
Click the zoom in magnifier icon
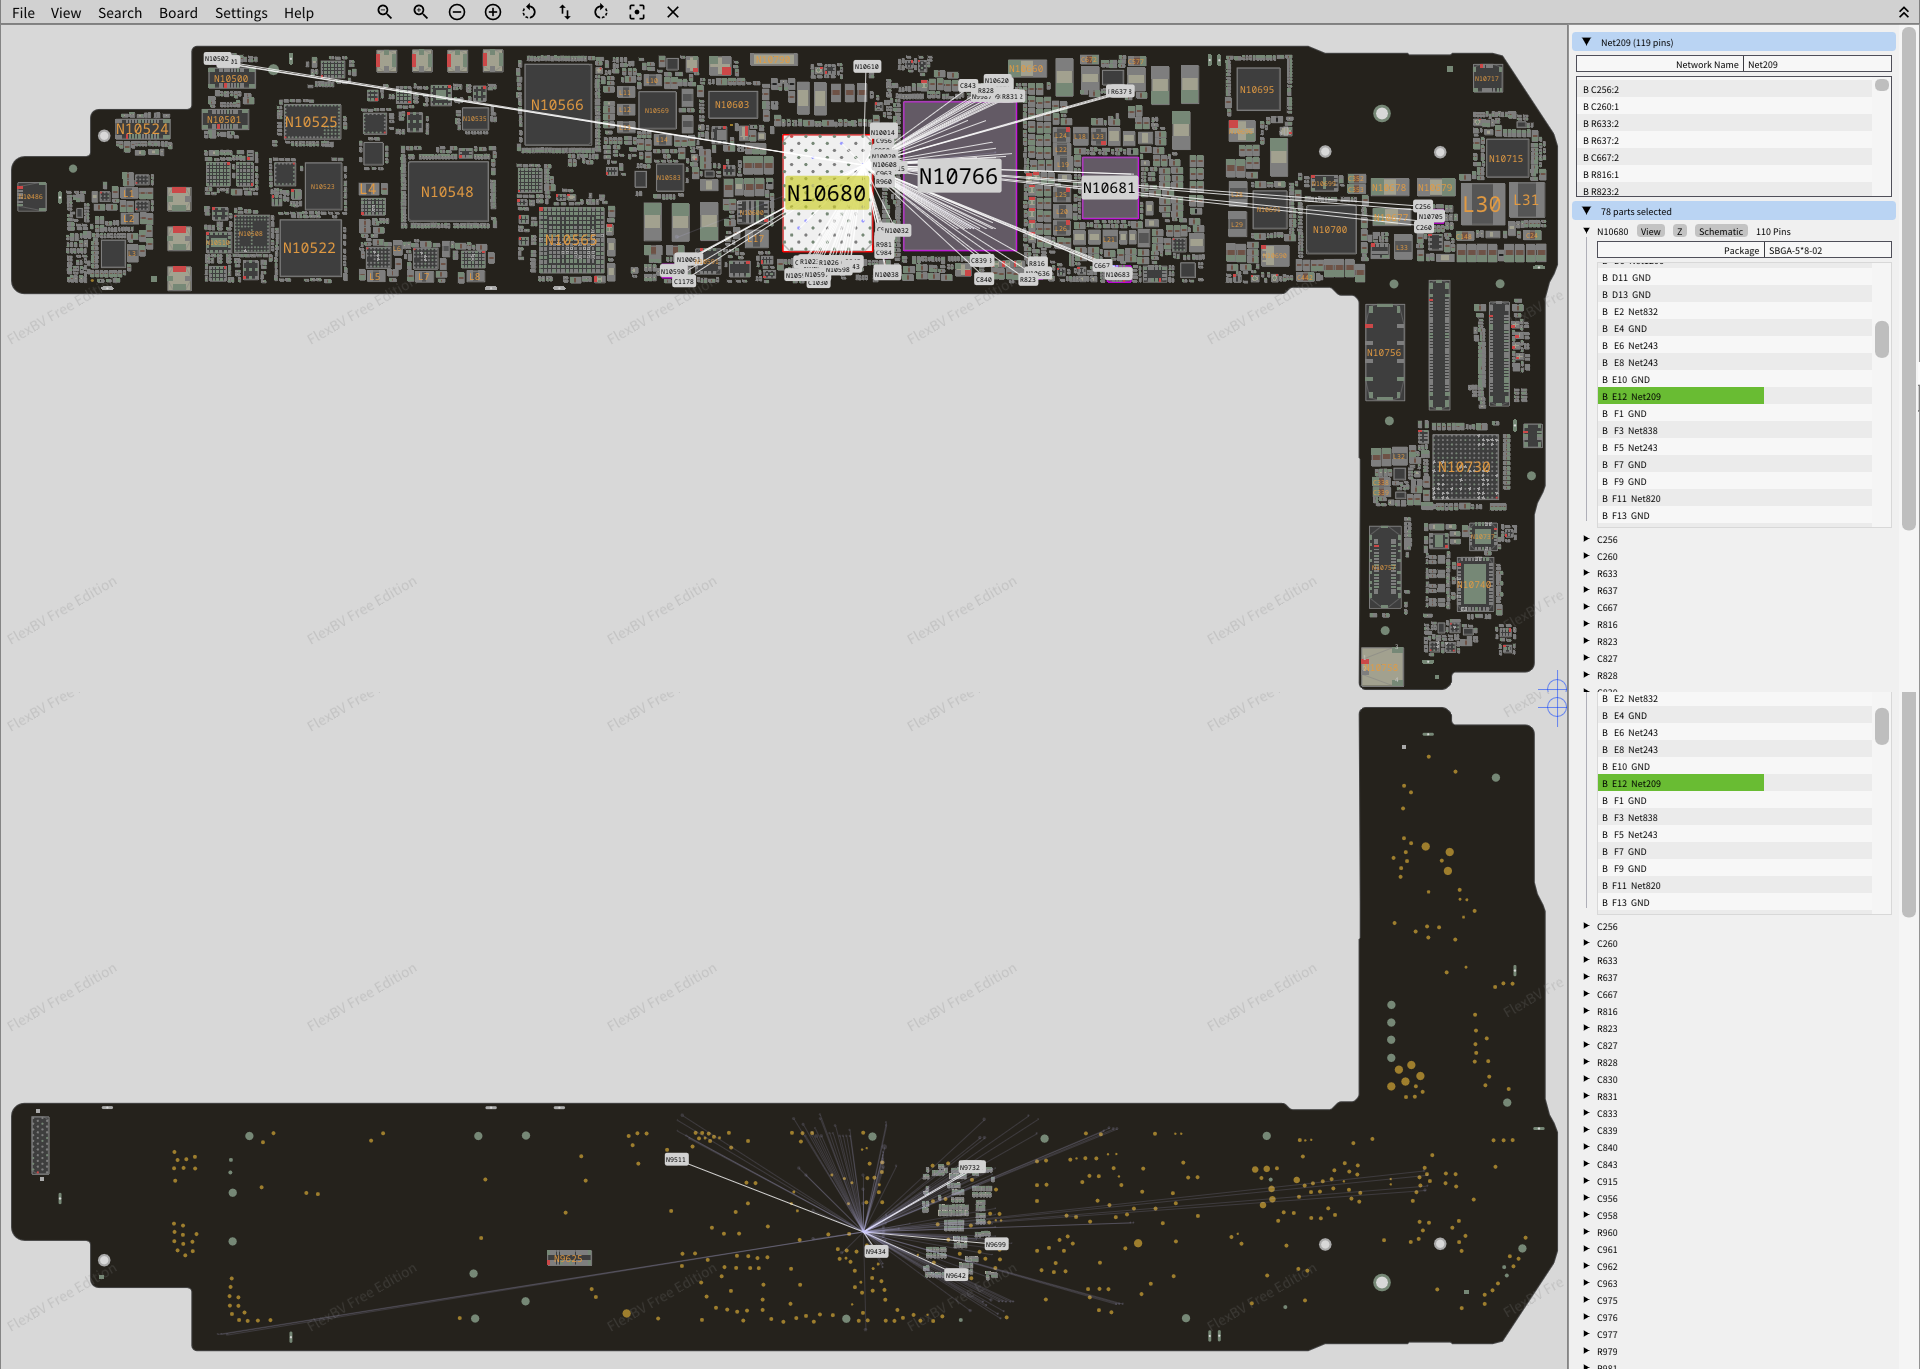coord(420,12)
